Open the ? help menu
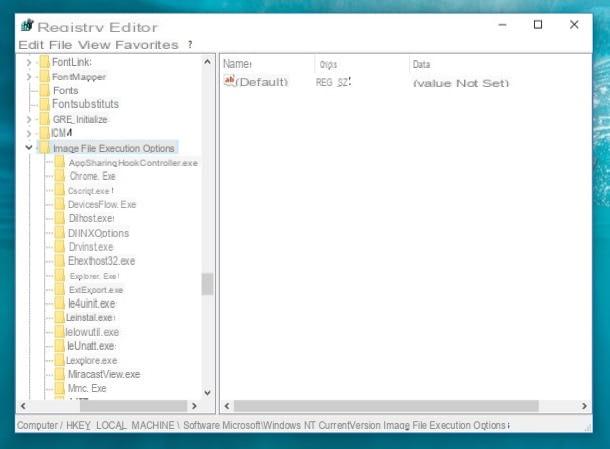This screenshot has height=449, width=610. [190, 45]
